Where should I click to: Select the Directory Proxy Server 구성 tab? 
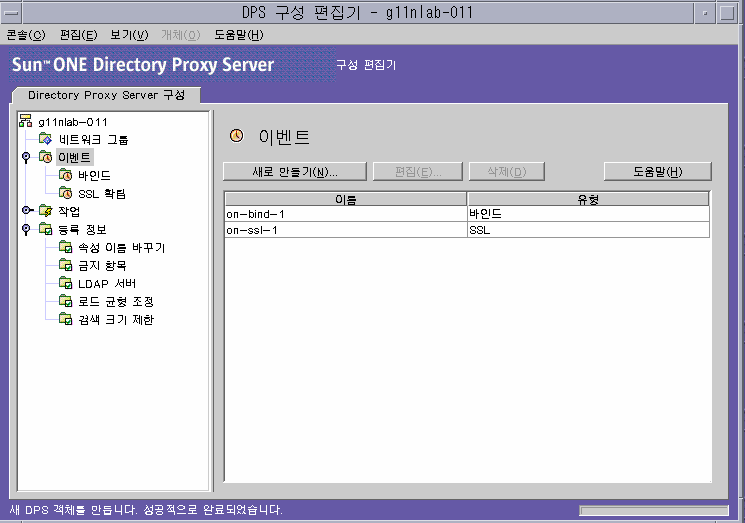point(106,95)
